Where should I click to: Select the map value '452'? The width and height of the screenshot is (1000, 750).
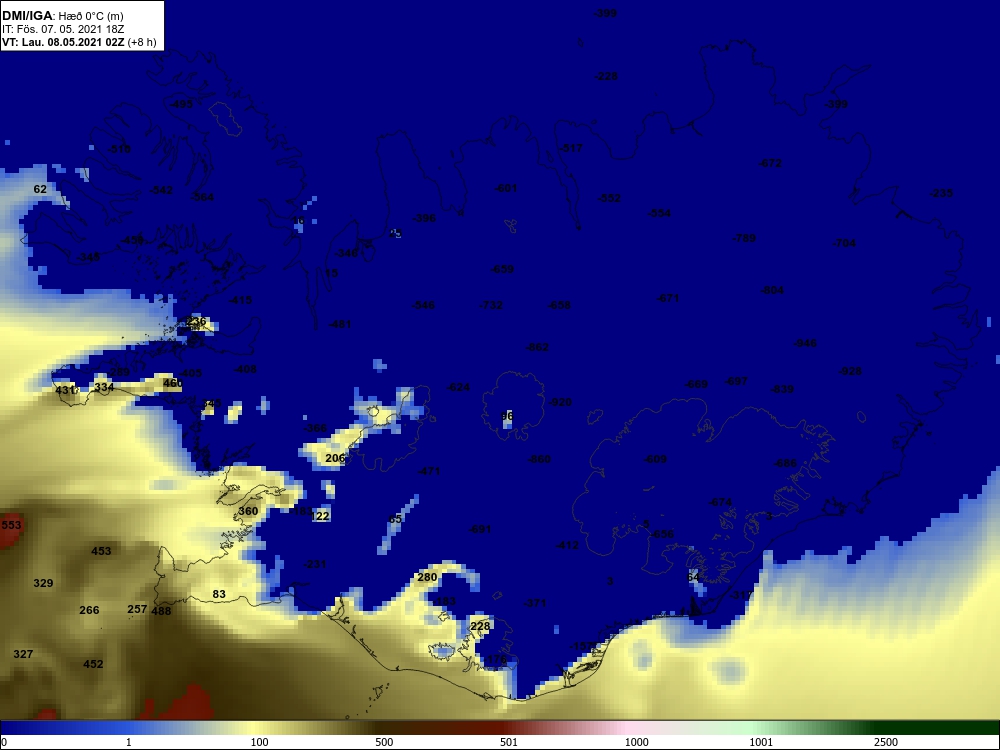[x=93, y=664]
